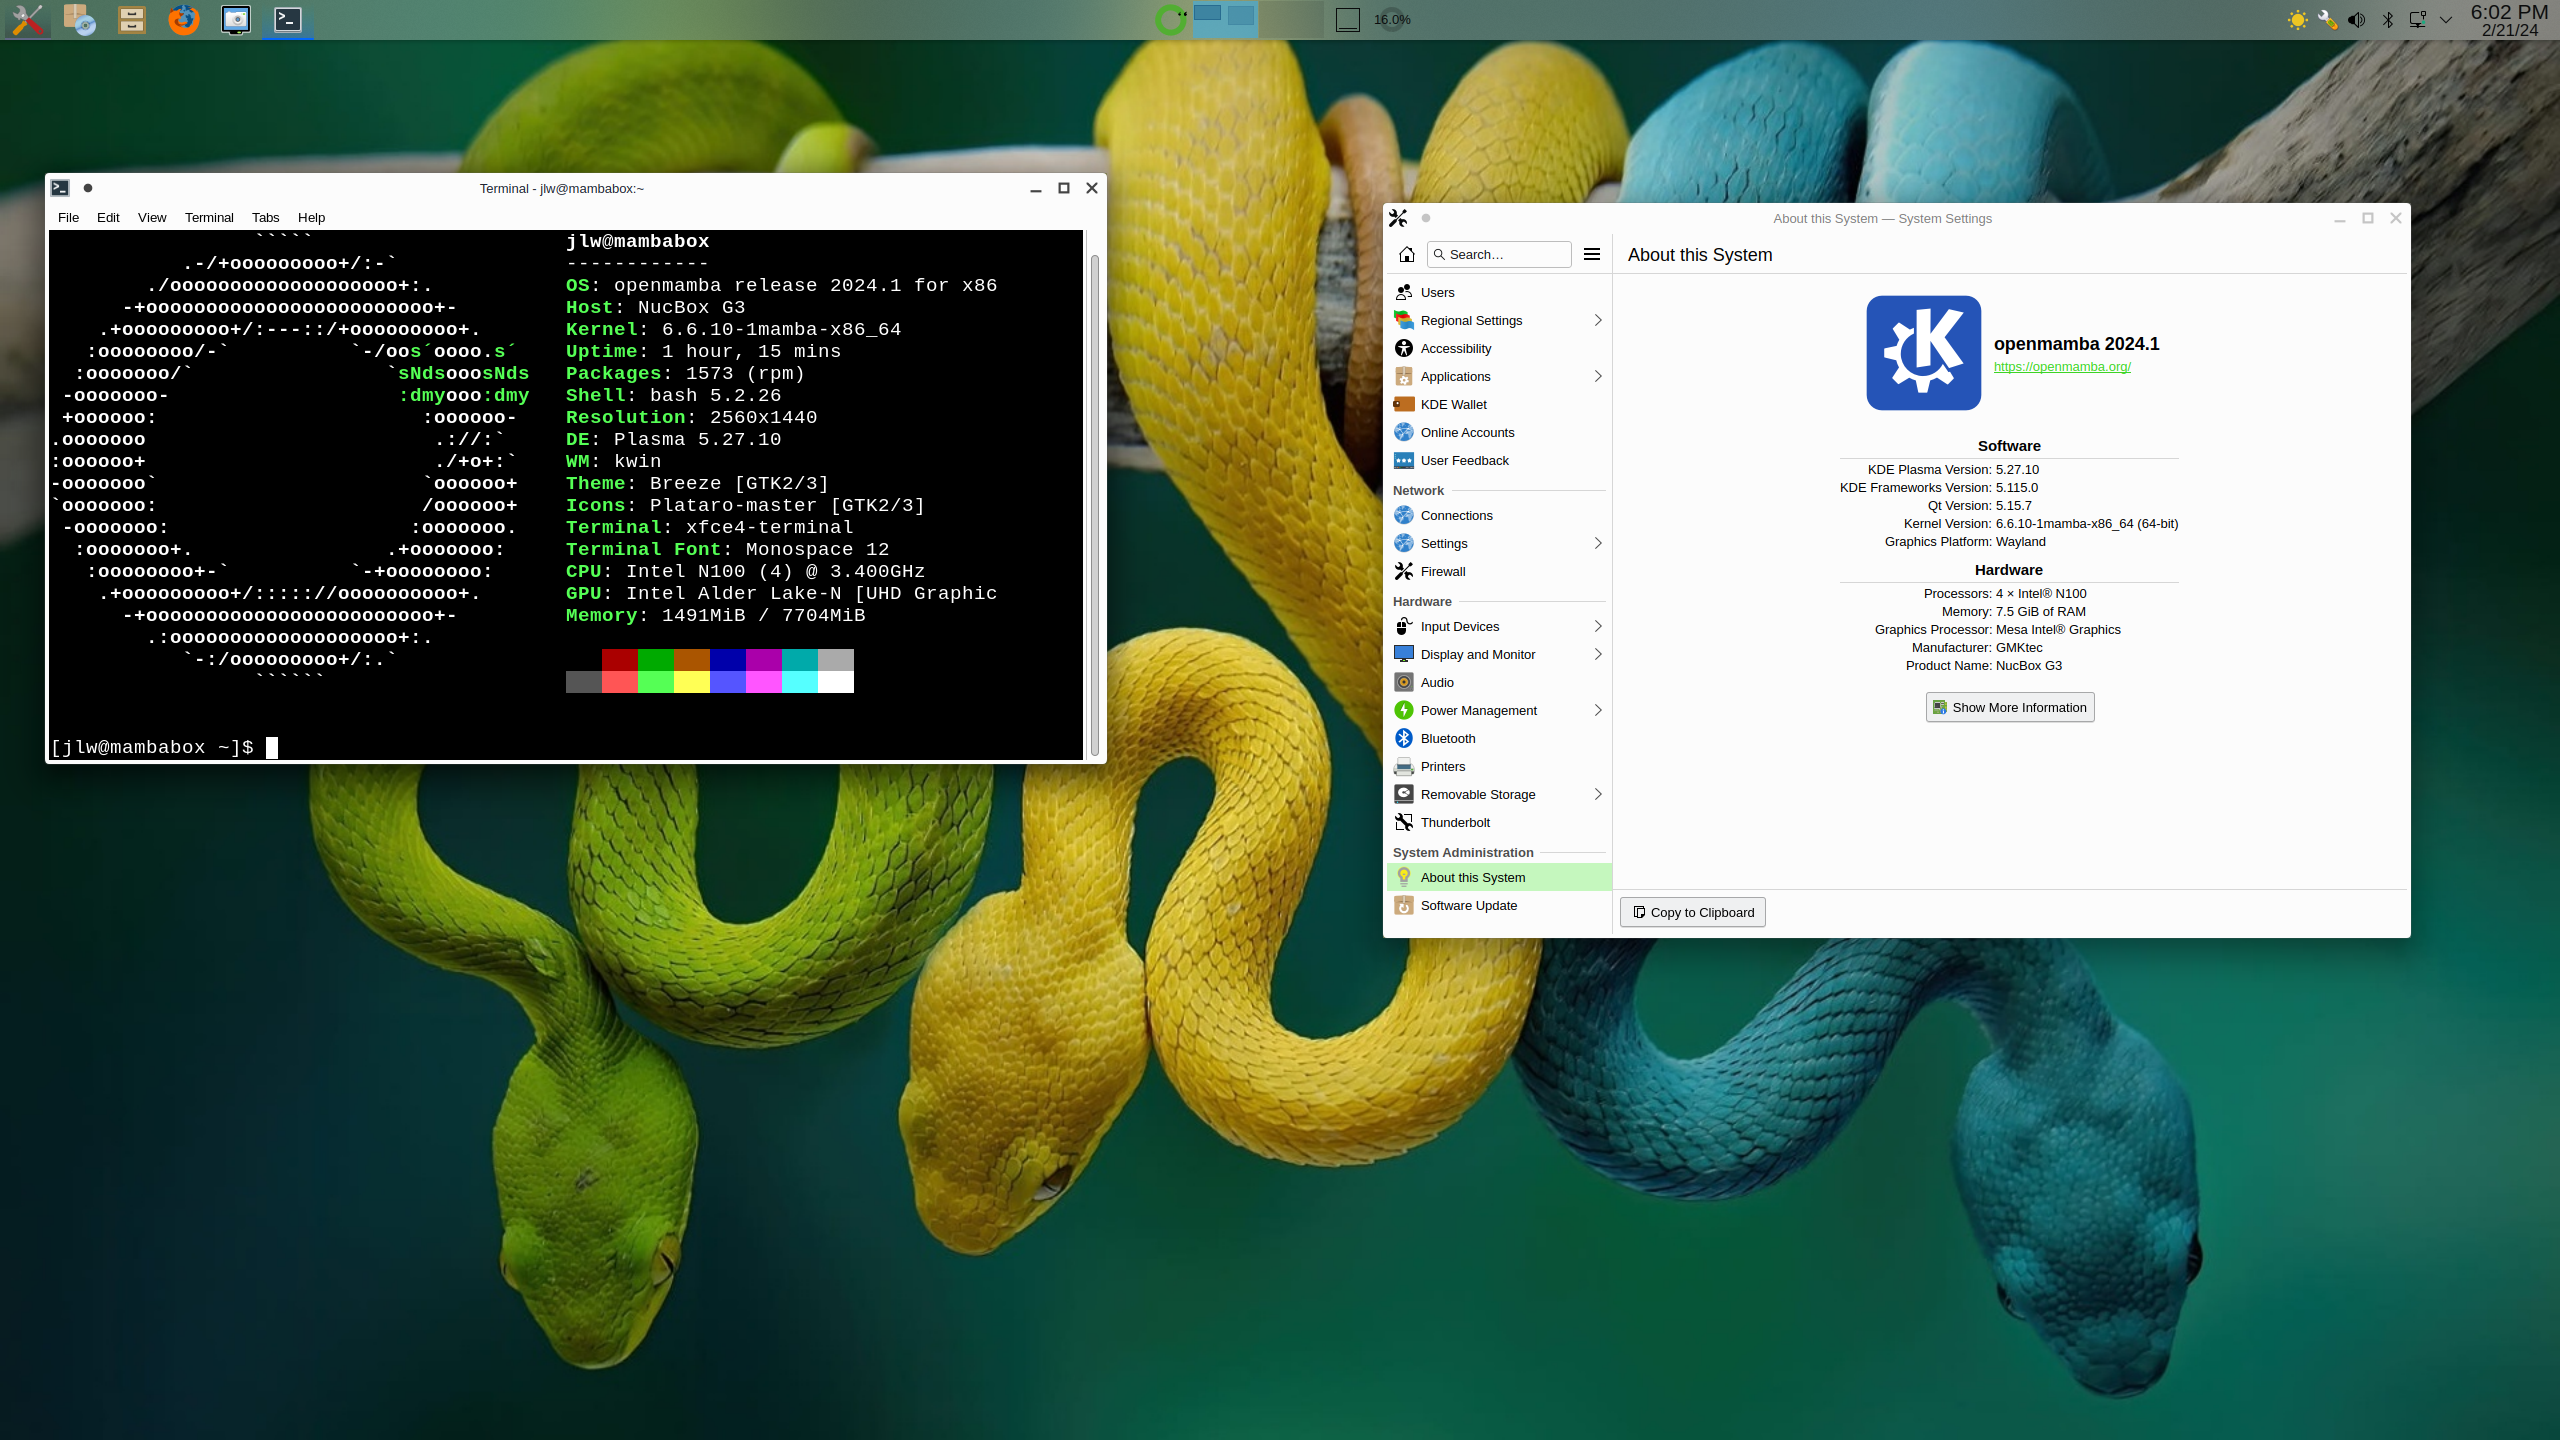
Task: Click the green circle indicator in the panel
Action: [x=1170, y=19]
